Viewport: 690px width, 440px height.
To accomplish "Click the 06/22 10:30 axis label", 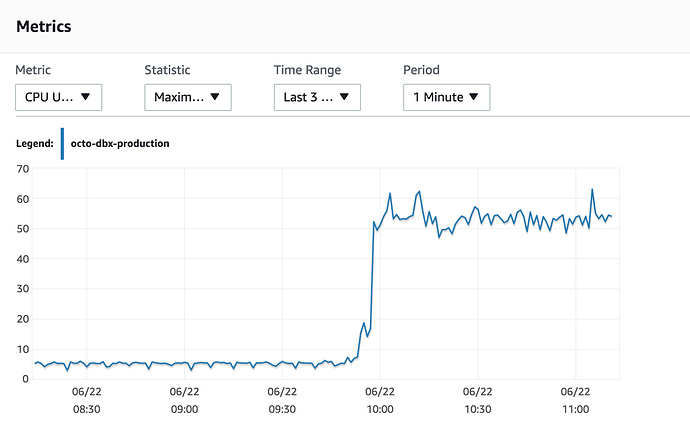I will 478,400.
